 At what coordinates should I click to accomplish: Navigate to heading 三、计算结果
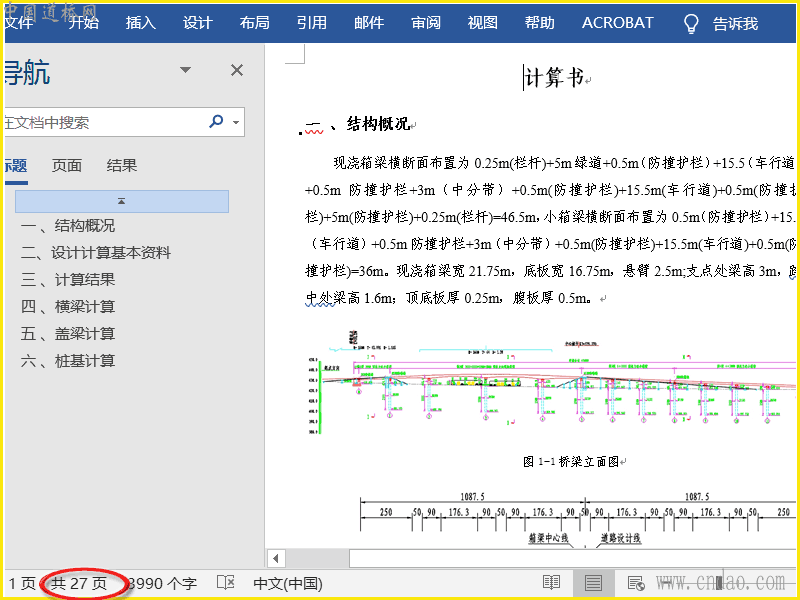[68, 280]
